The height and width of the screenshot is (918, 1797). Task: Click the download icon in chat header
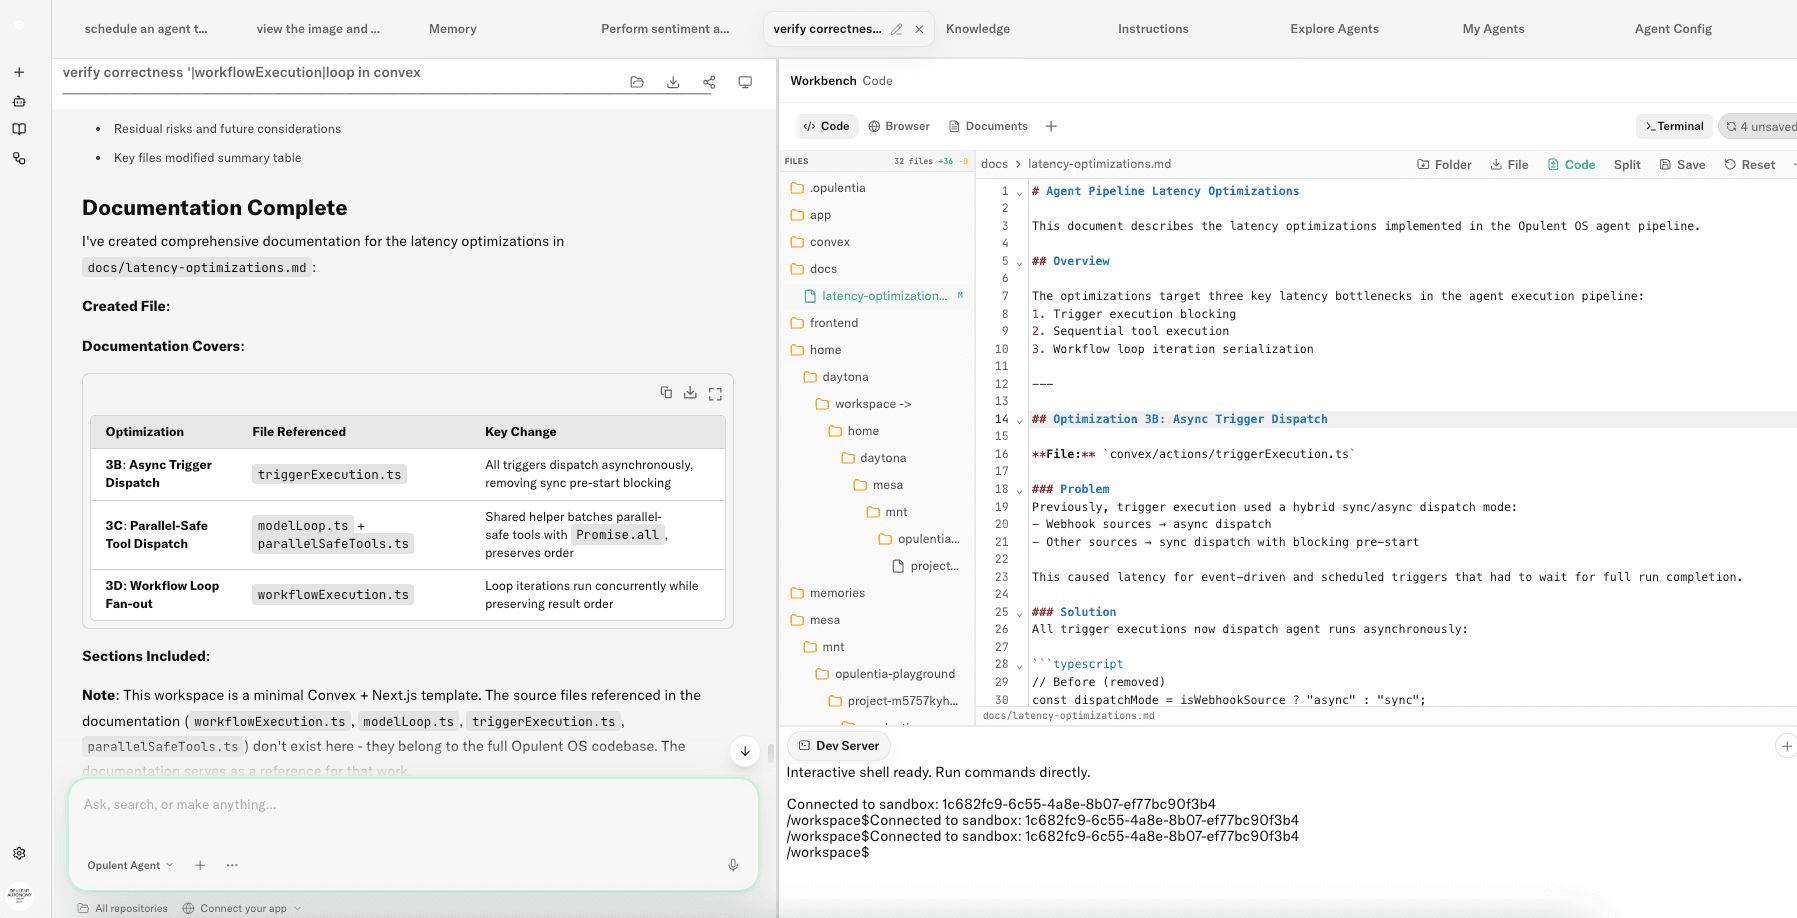coord(673,82)
